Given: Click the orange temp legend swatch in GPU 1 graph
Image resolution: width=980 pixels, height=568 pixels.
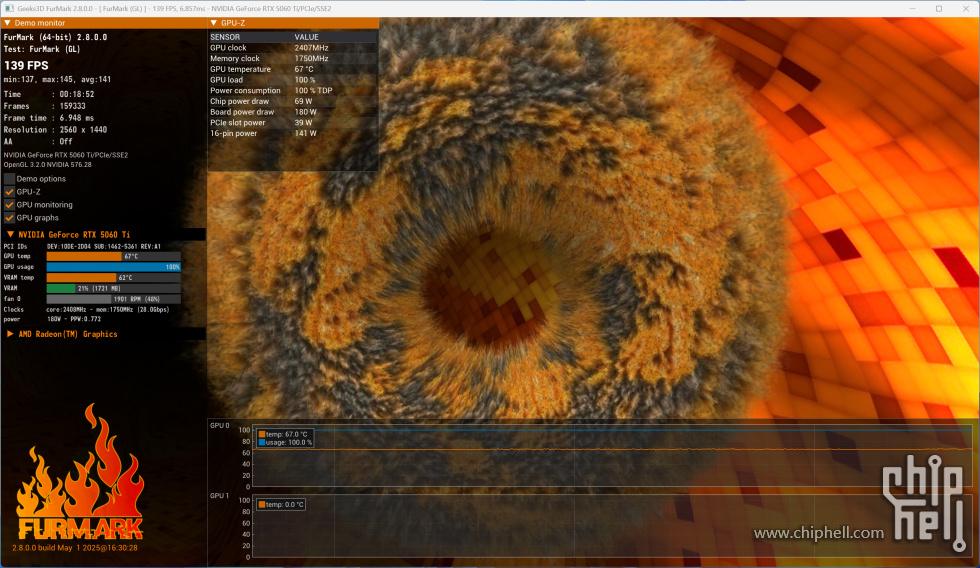Looking at the screenshot, I should click(262, 505).
